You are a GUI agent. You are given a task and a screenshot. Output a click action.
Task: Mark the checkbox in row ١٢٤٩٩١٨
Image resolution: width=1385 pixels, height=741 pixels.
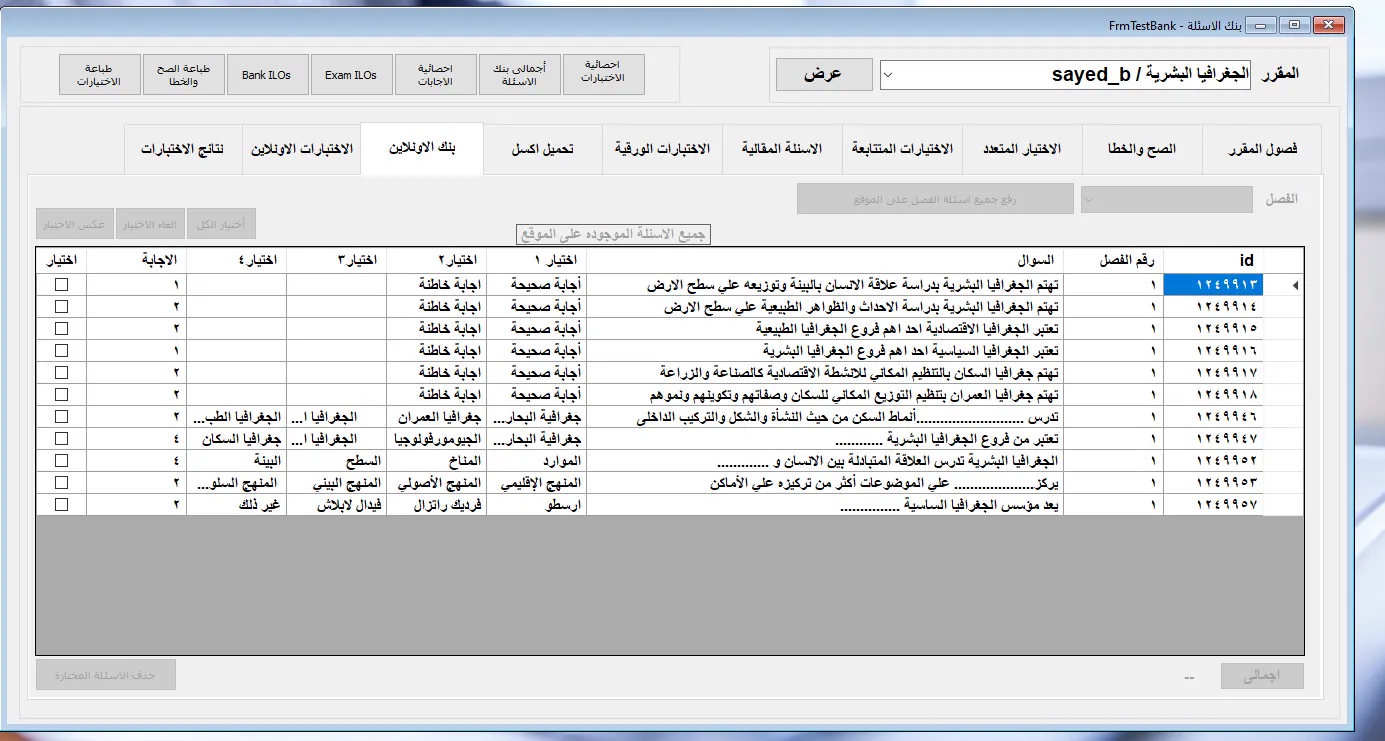(x=62, y=395)
